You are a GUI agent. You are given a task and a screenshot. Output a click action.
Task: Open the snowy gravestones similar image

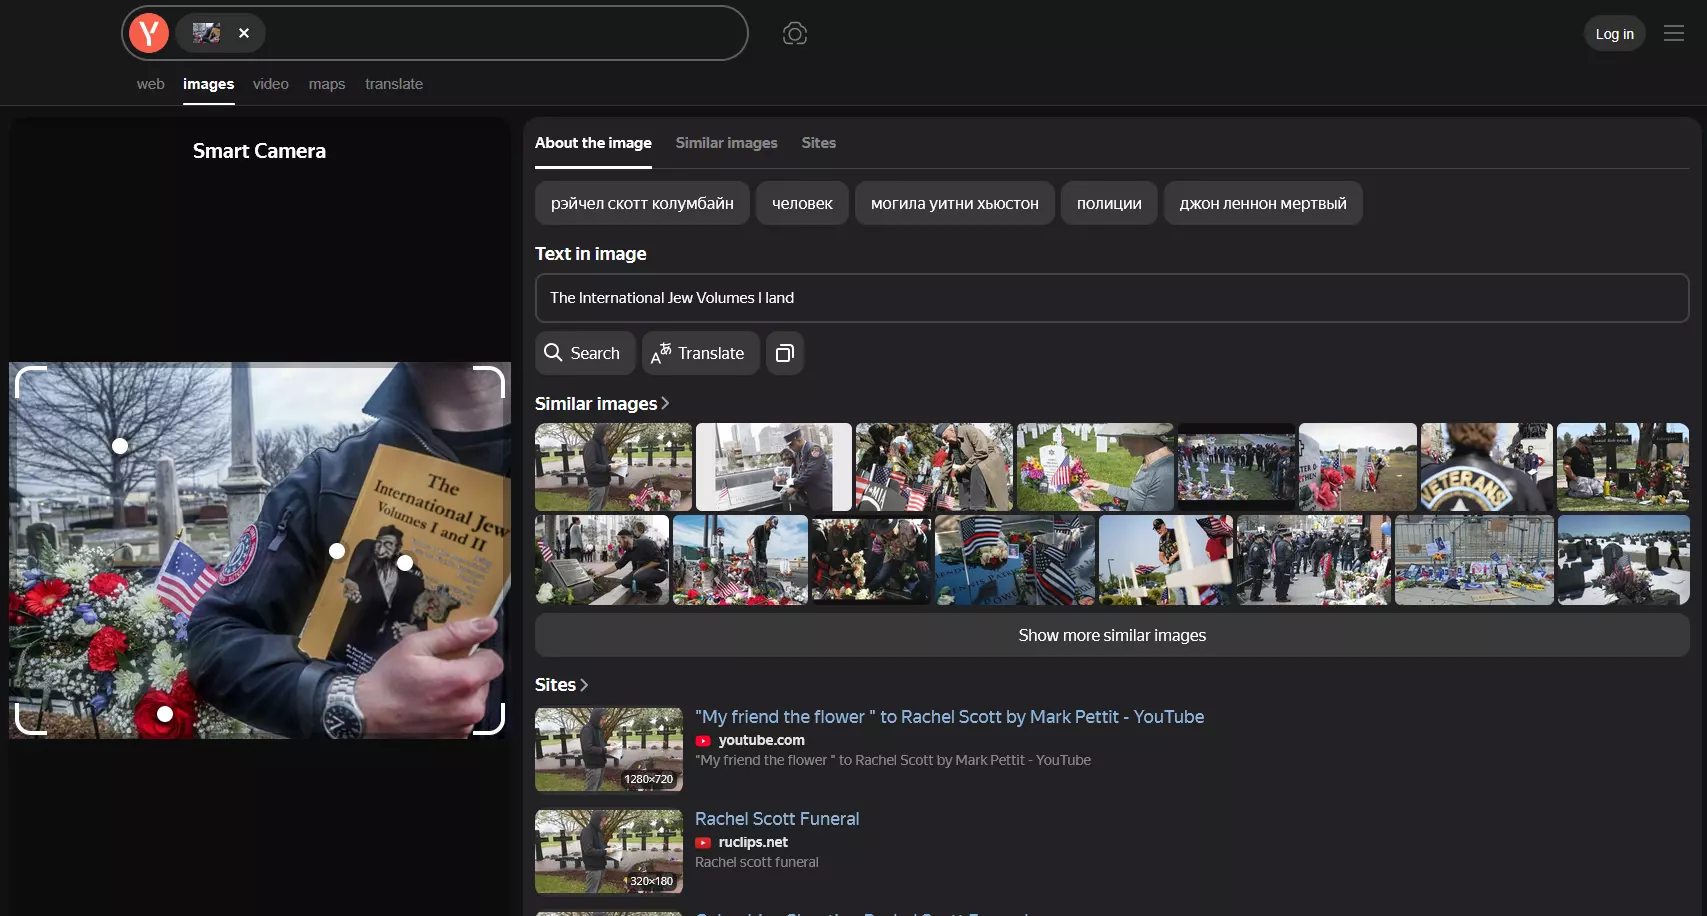(x=1623, y=560)
